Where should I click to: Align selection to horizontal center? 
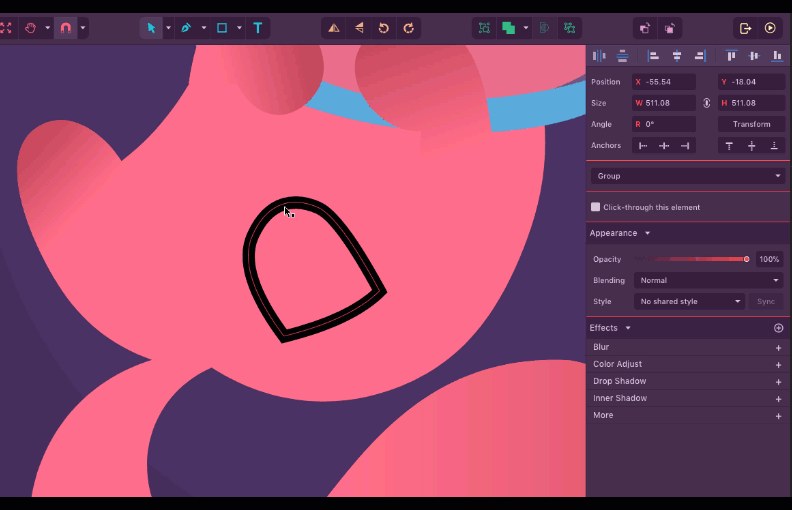[x=677, y=56]
